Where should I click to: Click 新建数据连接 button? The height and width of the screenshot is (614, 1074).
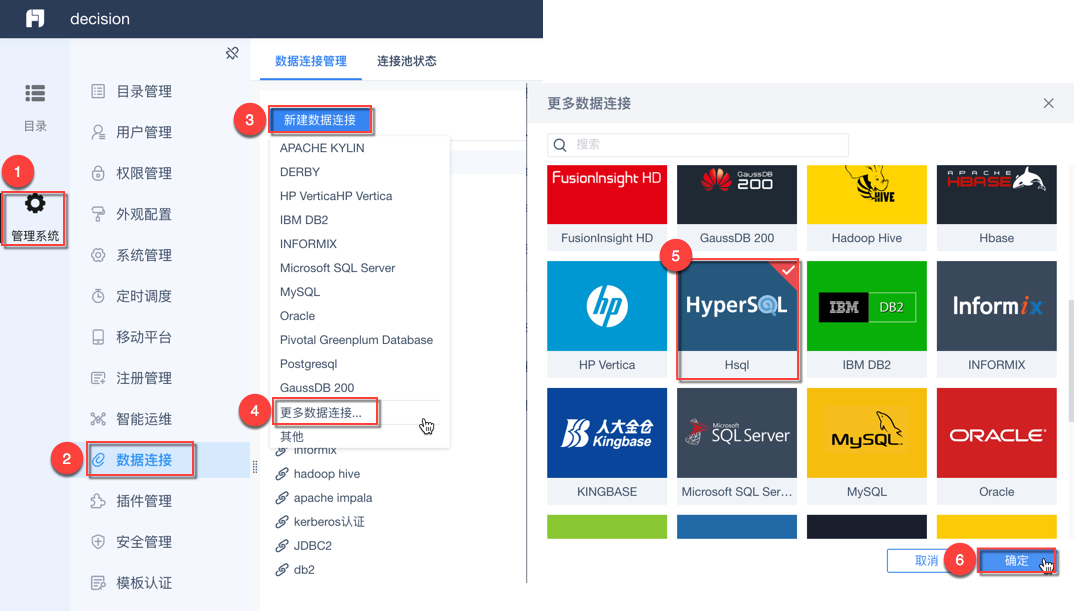[x=320, y=120]
